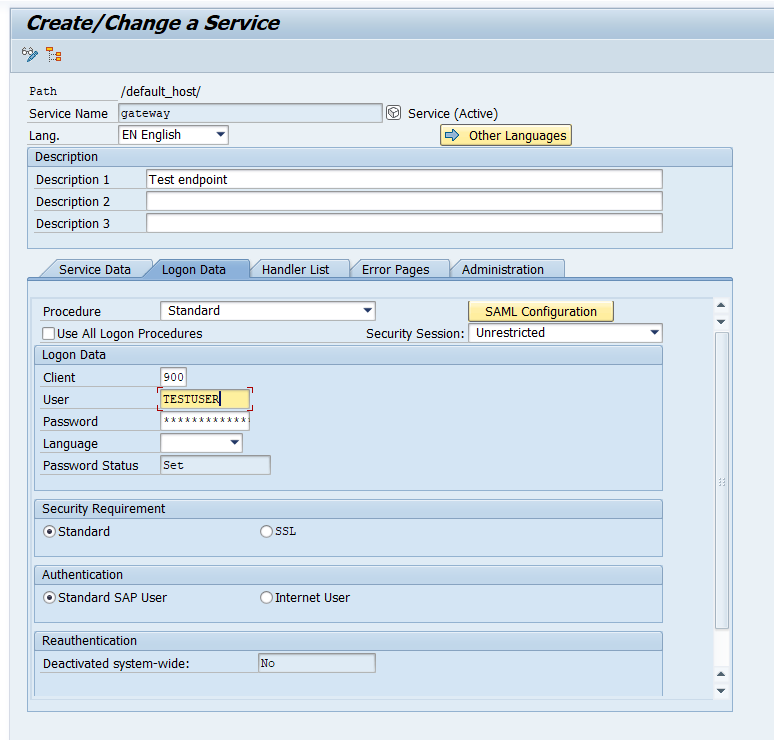The height and width of the screenshot is (740, 774).
Task: Choose Internet User authentication option
Action: (x=266, y=598)
